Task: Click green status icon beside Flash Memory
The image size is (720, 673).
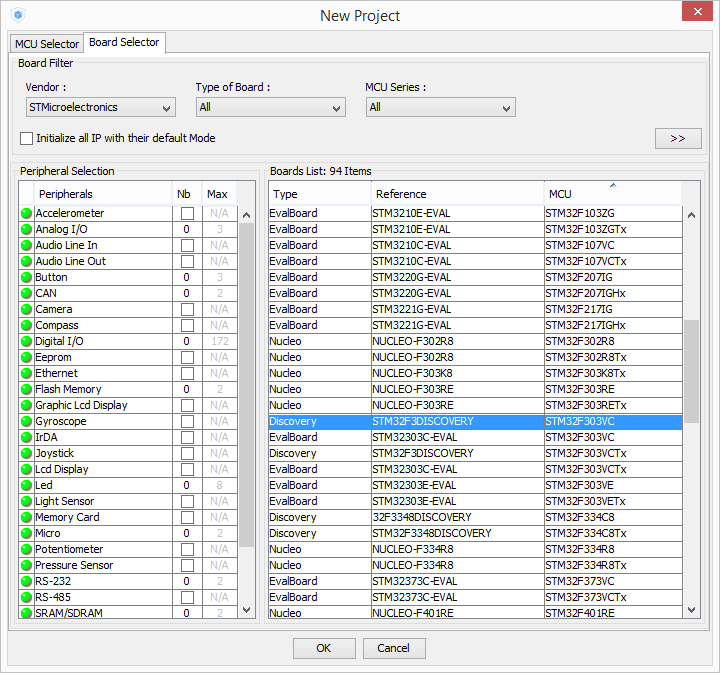Action: (x=27, y=390)
